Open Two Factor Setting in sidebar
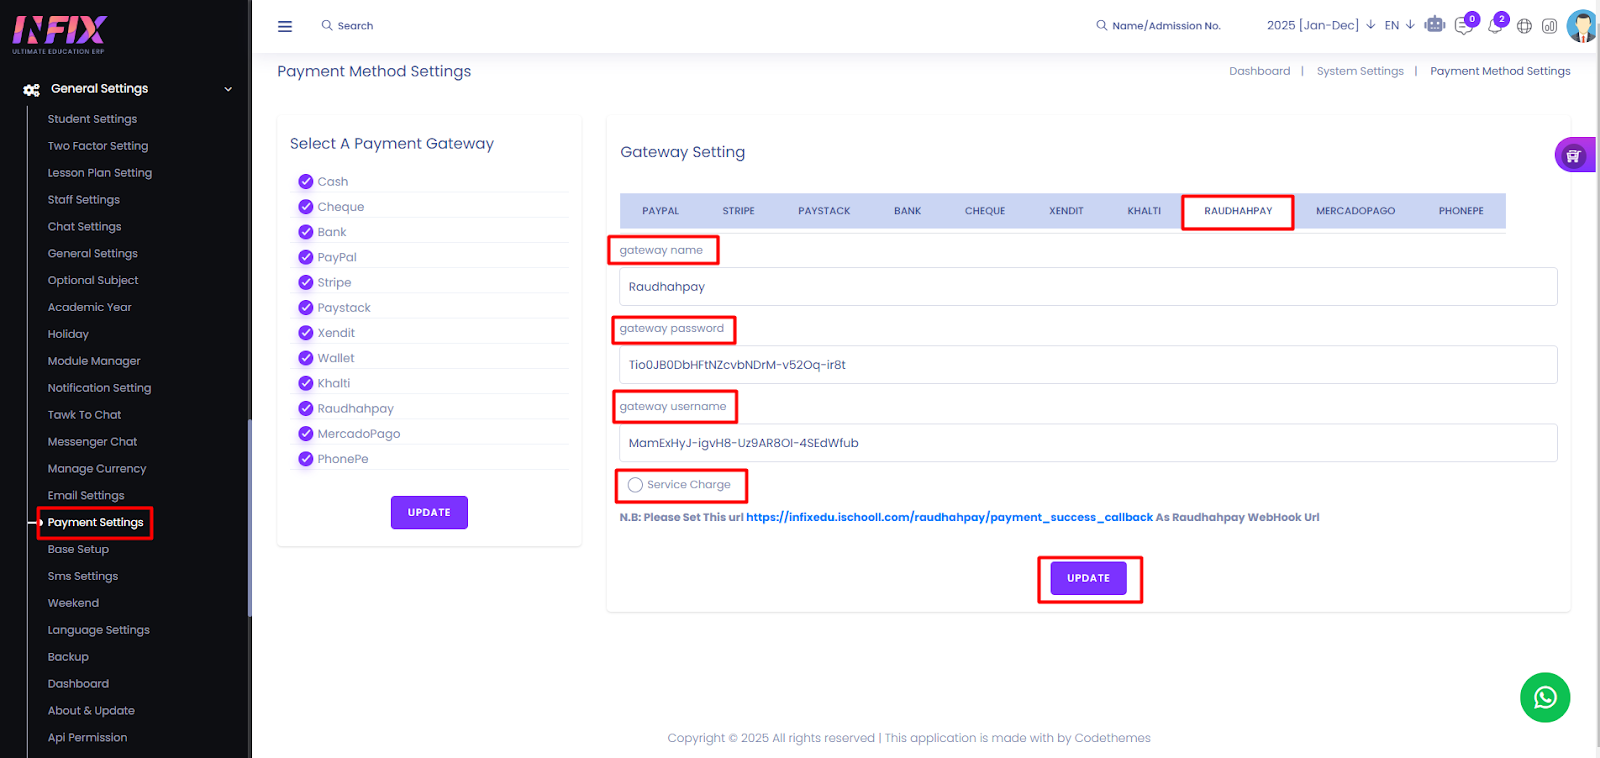 (x=98, y=146)
